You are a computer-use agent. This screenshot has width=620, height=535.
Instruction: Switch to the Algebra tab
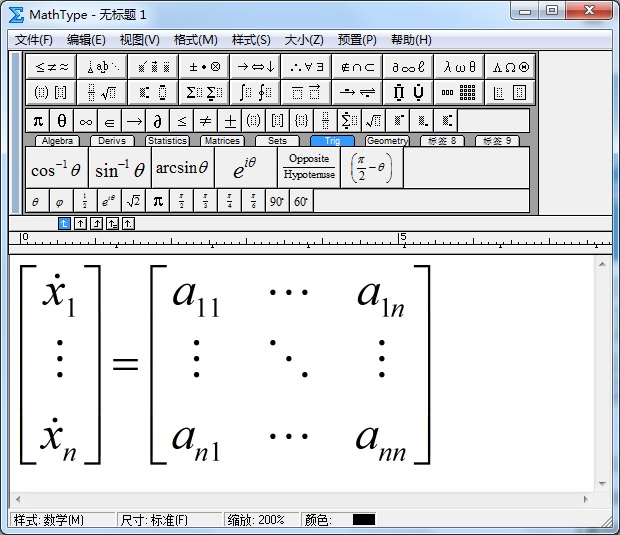tap(56, 141)
